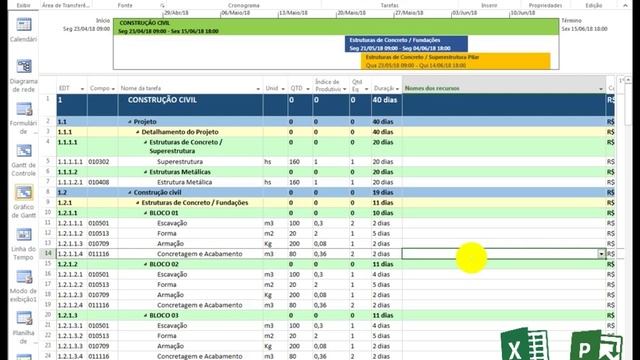Click the Cronograma ribbon group label
The image size is (640, 360).
coord(244,5)
